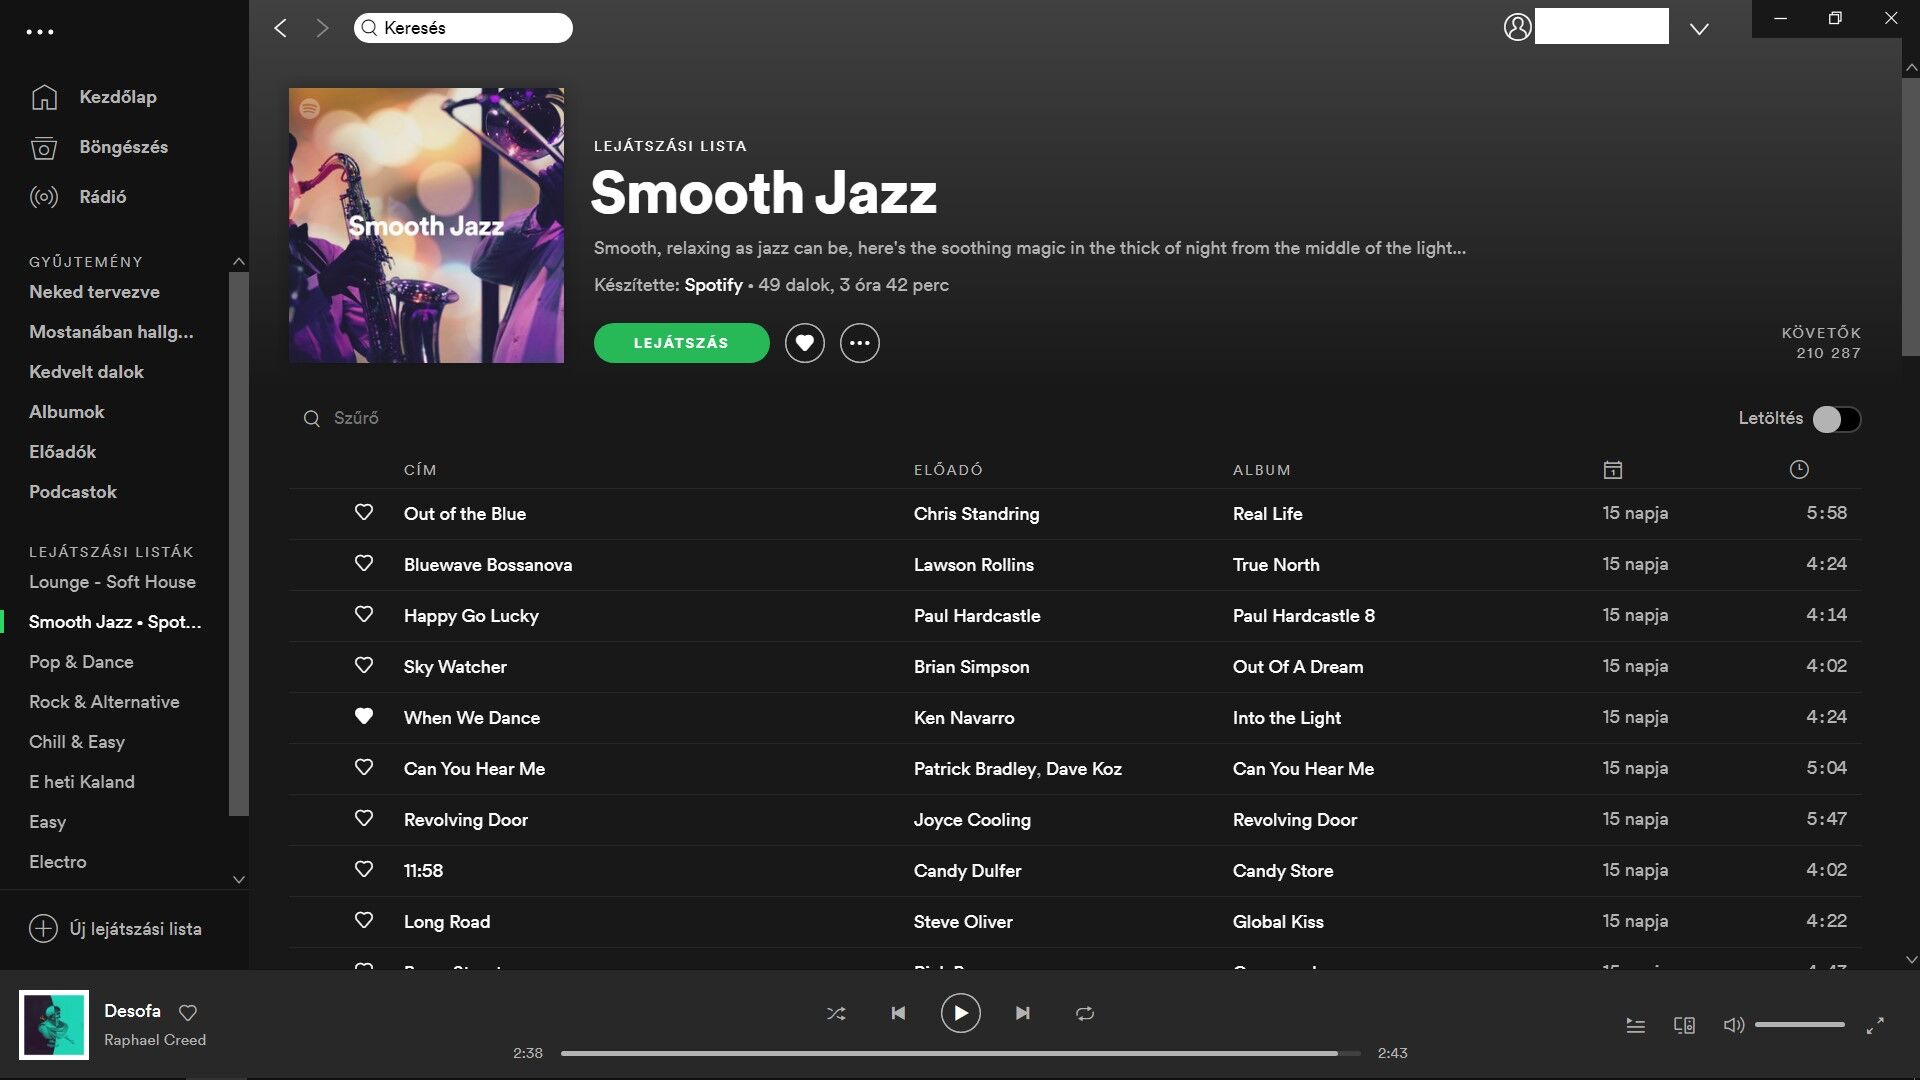Like the song Out of the Blue

click(364, 512)
